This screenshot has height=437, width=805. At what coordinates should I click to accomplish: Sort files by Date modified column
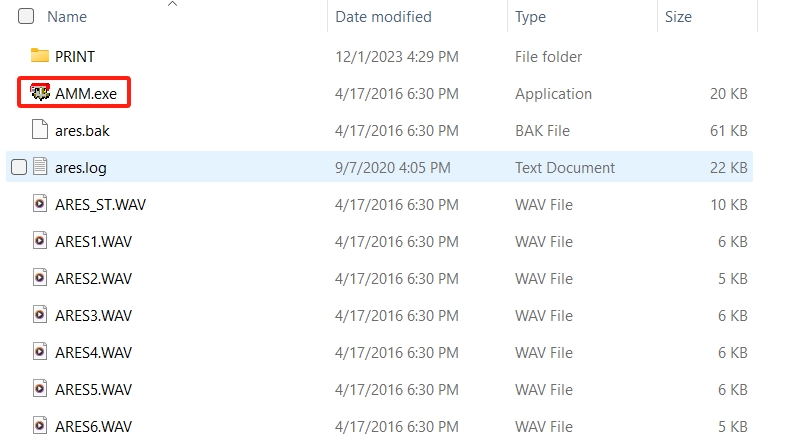[383, 17]
